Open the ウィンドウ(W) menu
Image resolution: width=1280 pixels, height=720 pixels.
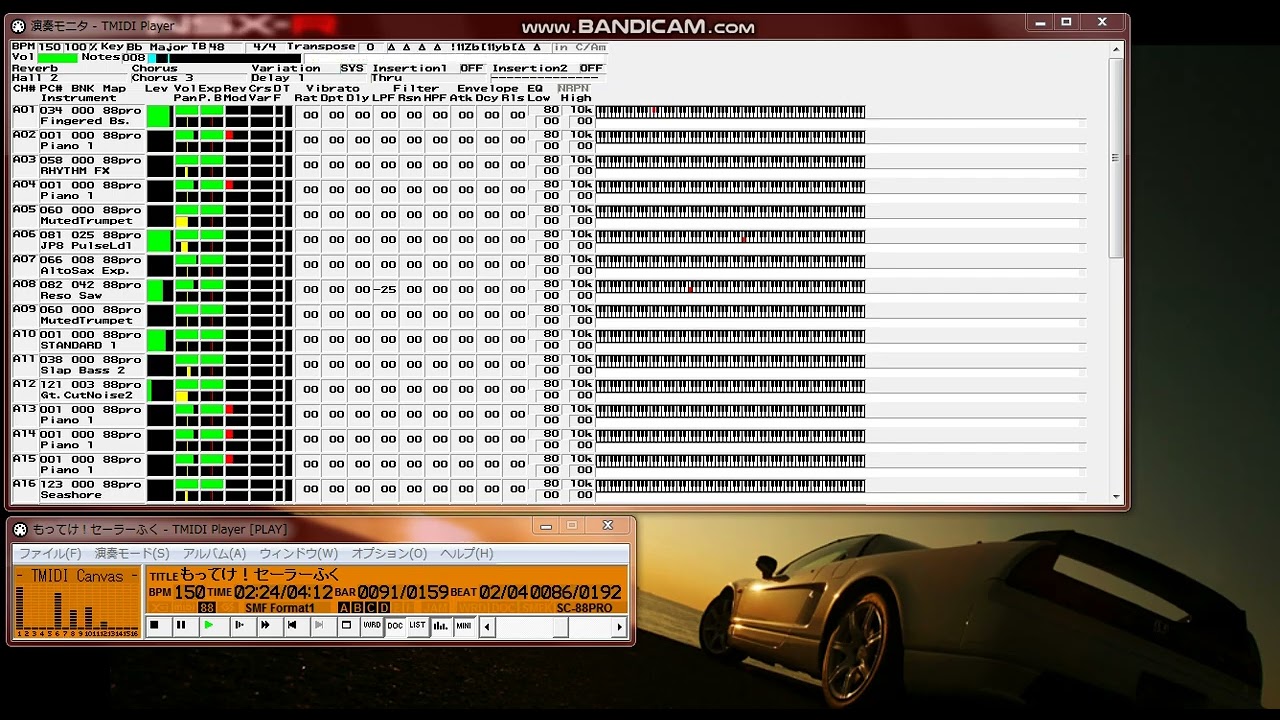299,553
